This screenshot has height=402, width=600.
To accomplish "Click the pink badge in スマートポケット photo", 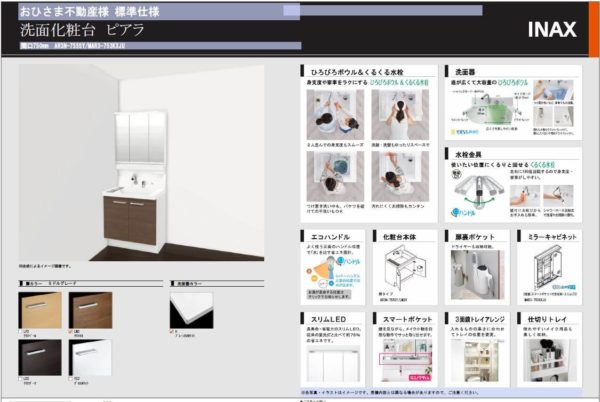I will click(420, 378).
